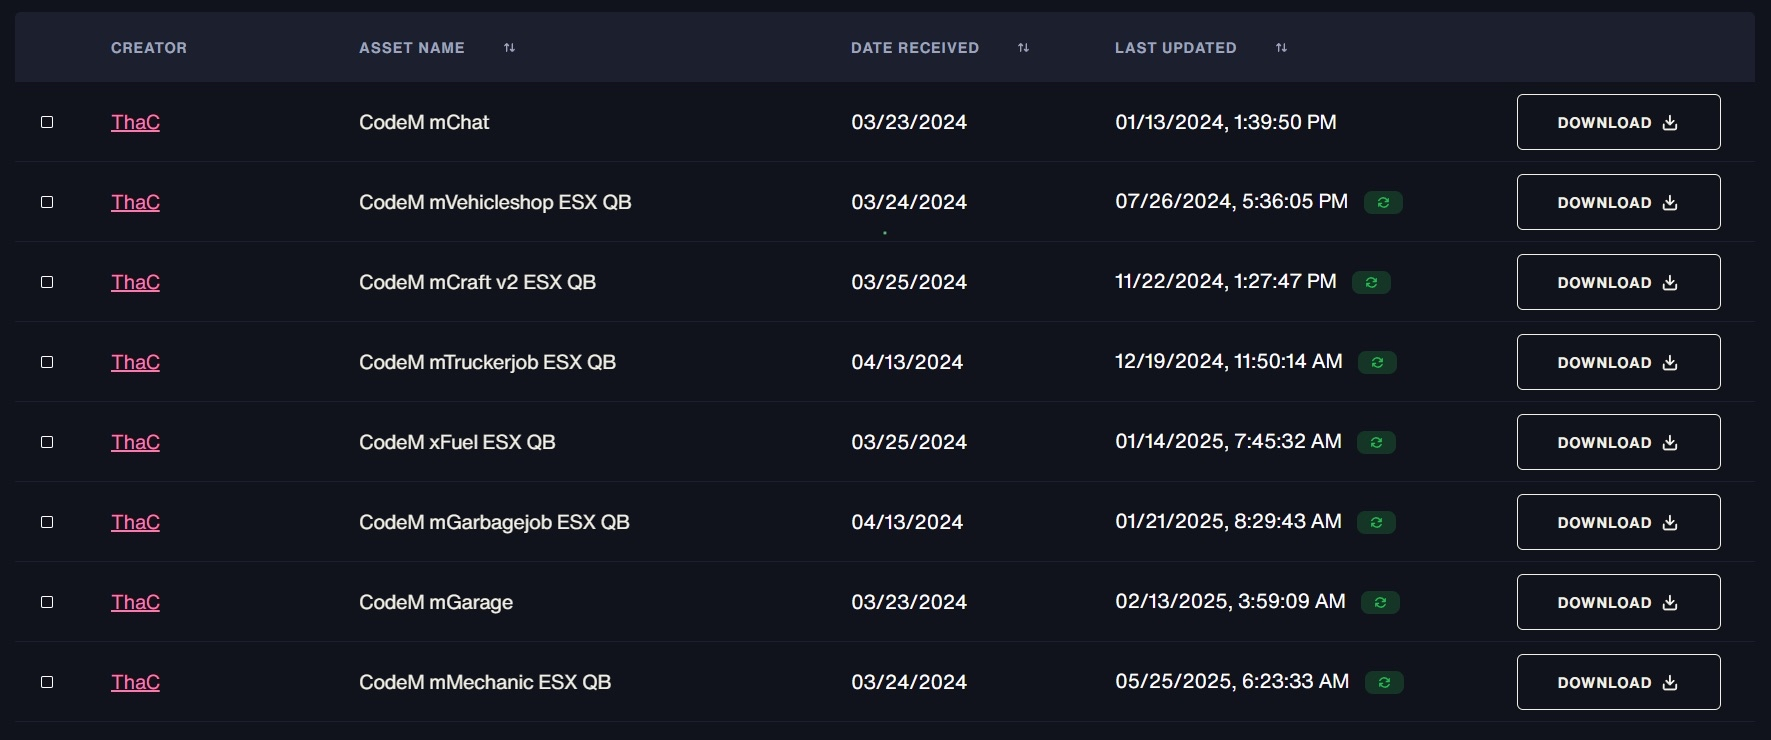This screenshot has width=1771, height=740.
Task: Open ThaC creator link for mGarage
Action: tap(135, 602)
